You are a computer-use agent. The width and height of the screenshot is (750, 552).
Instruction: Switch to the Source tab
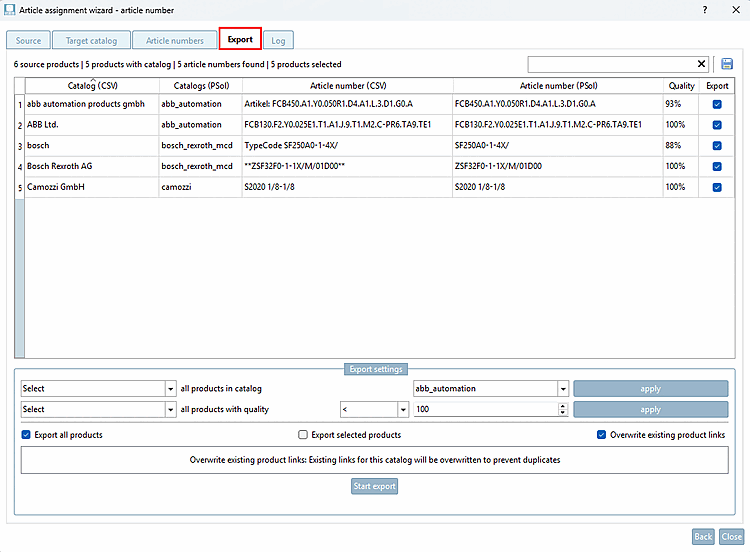tap(28, 41)
